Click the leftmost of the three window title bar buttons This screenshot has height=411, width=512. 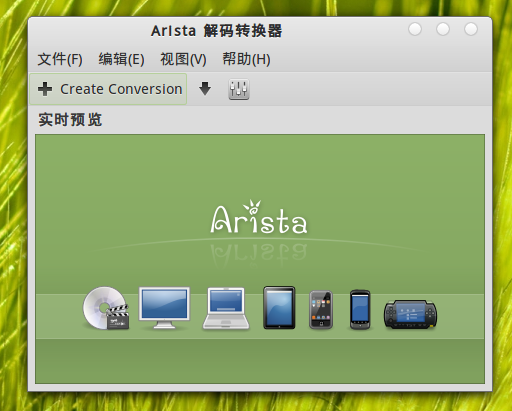coord(415,29)
